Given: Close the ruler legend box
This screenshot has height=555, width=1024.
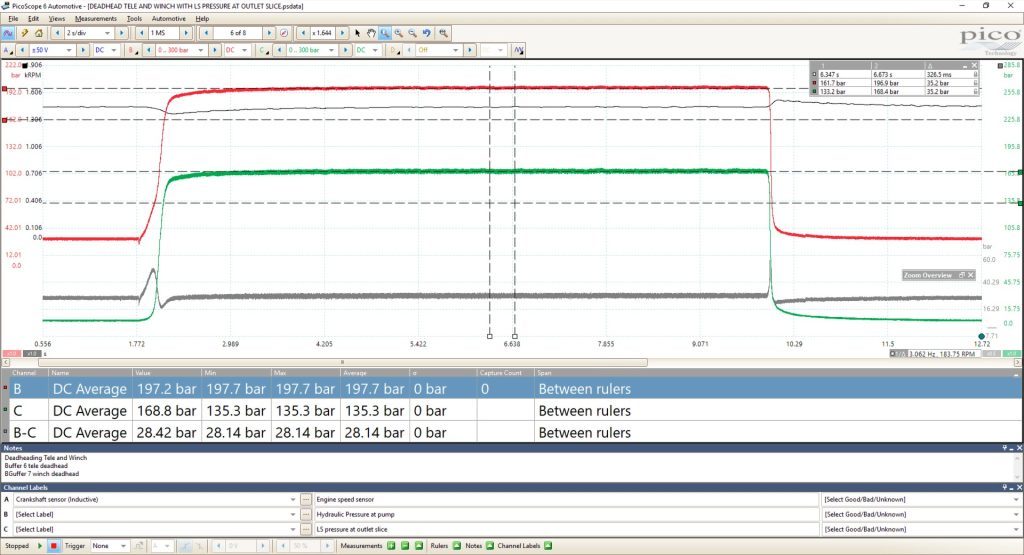Looking at the screenshot, I should click(x=974, y=65).
